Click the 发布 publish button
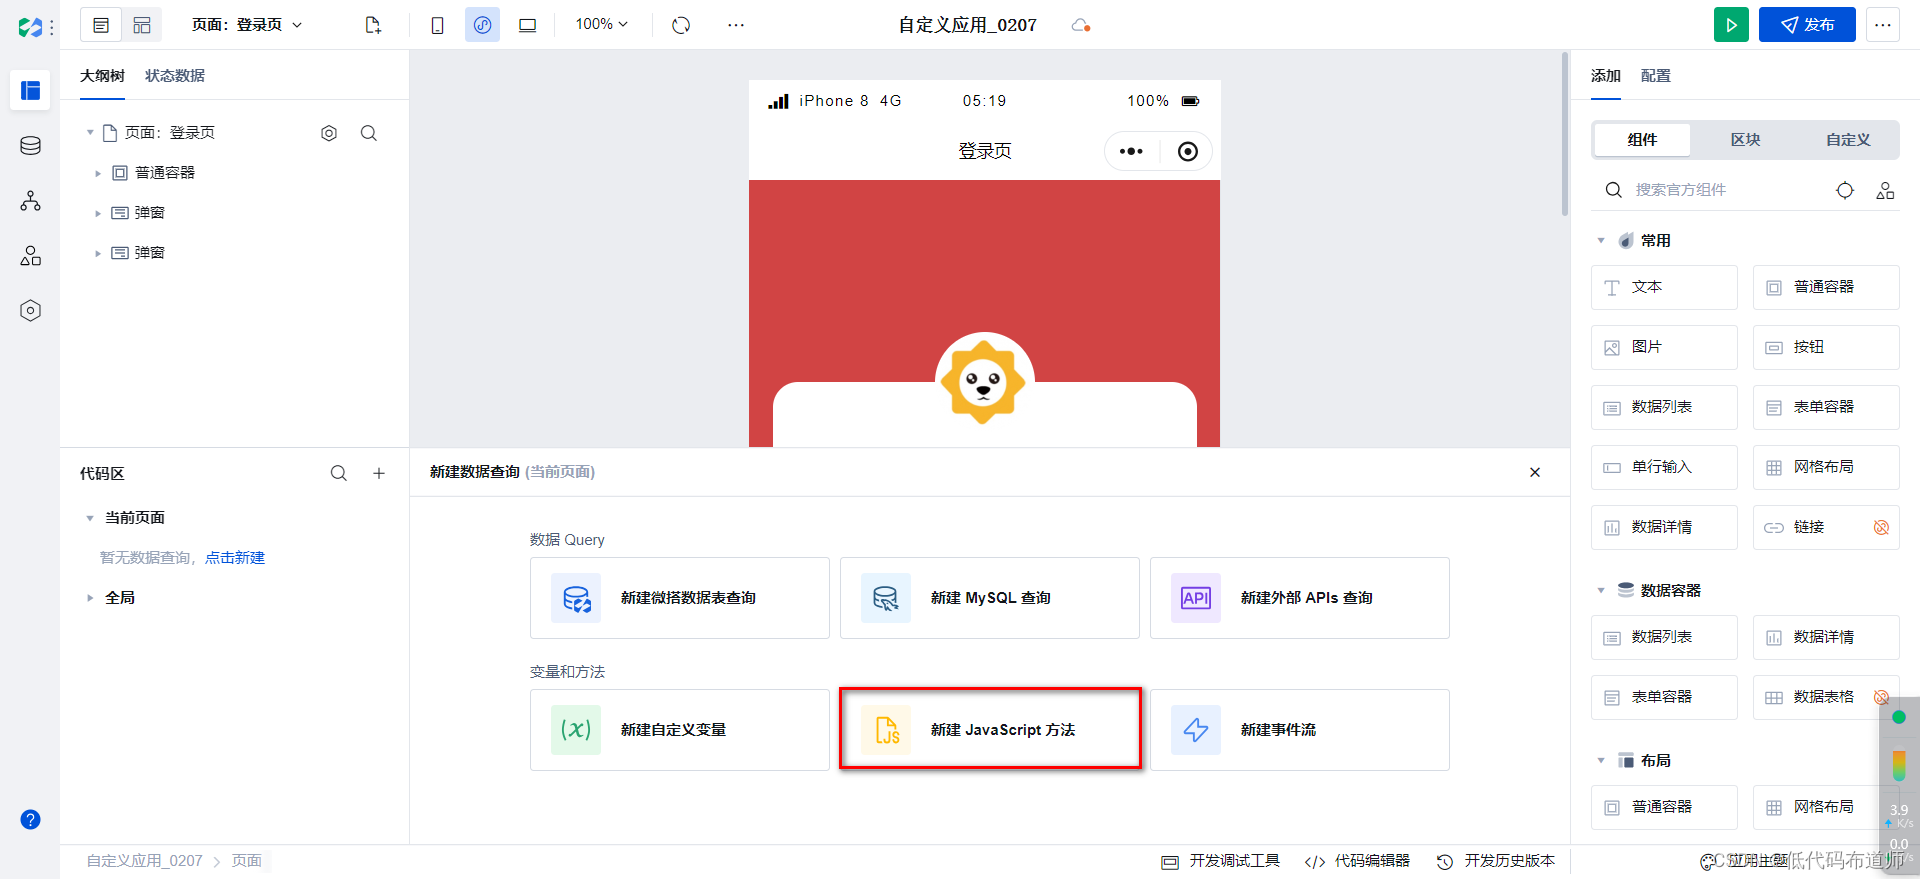 1807,25
